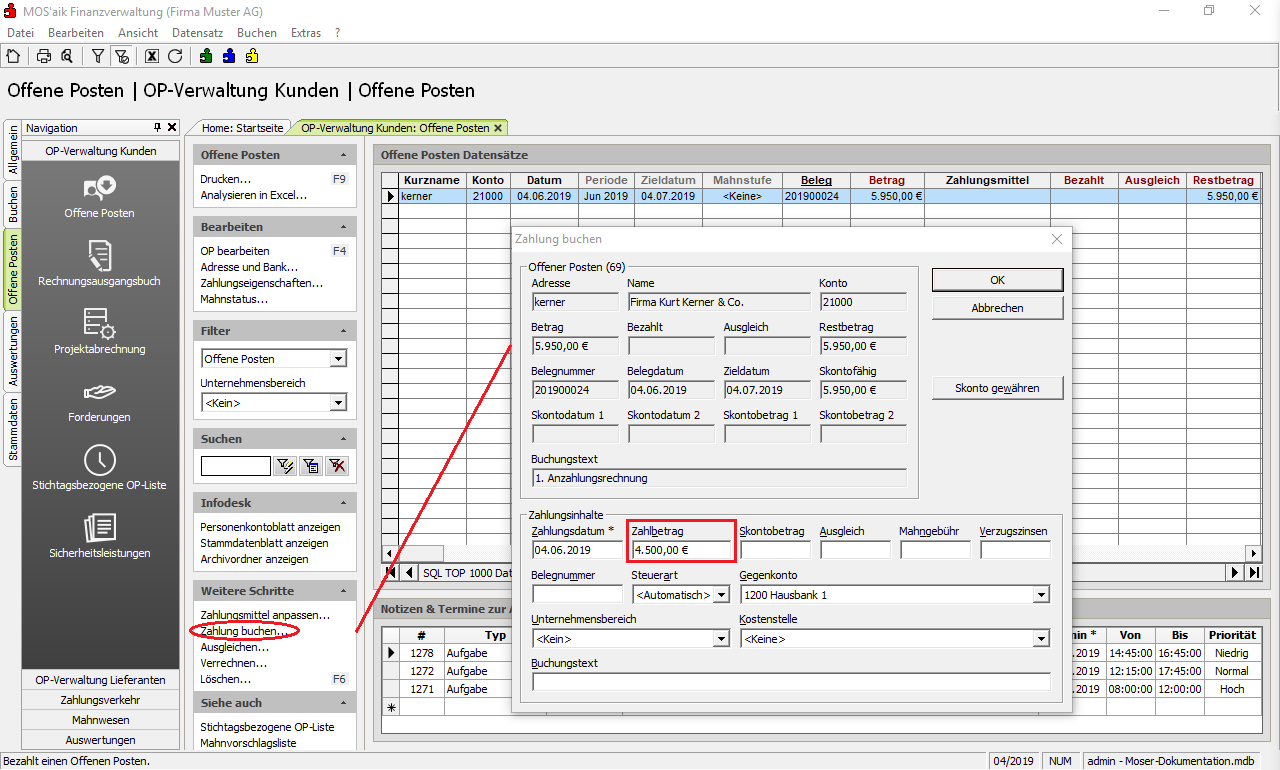Toggle the active filter button in the toolbar
This screenshot has height=770, width=1280.
click(x=121, y=56)
